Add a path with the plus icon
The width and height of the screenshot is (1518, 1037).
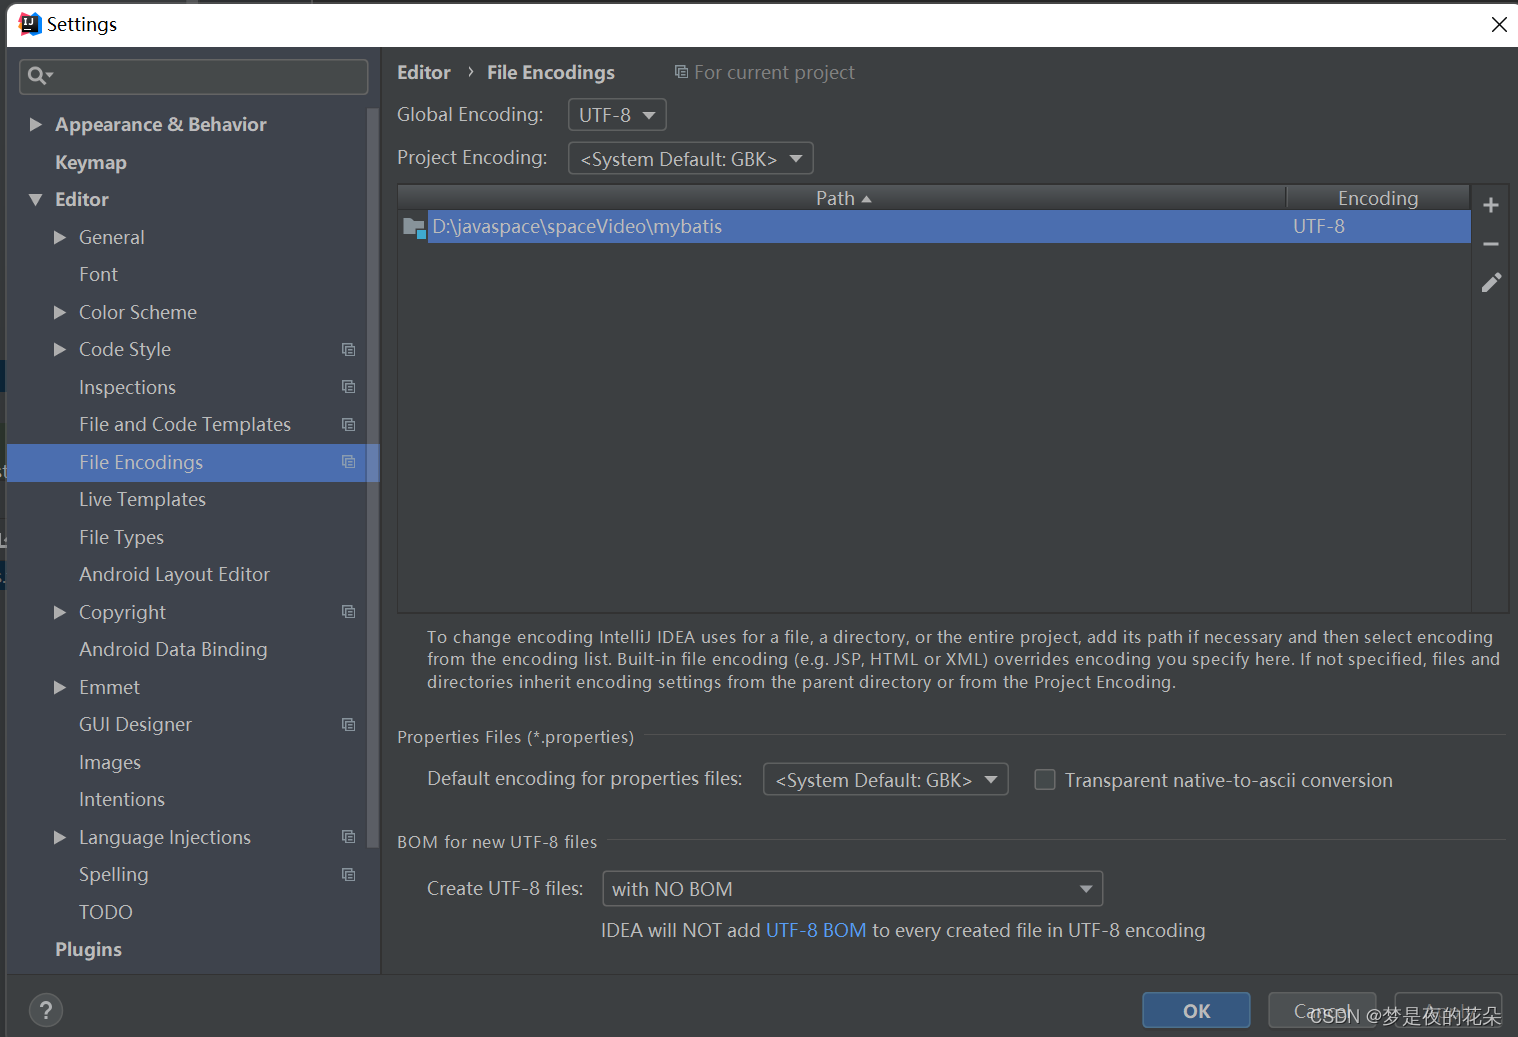point(1490,205)
